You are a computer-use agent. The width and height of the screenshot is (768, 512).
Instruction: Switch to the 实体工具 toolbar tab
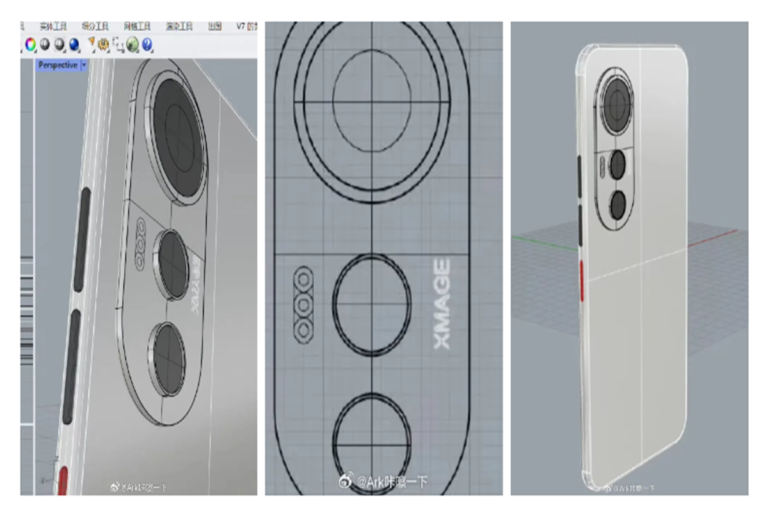(52, 27)
